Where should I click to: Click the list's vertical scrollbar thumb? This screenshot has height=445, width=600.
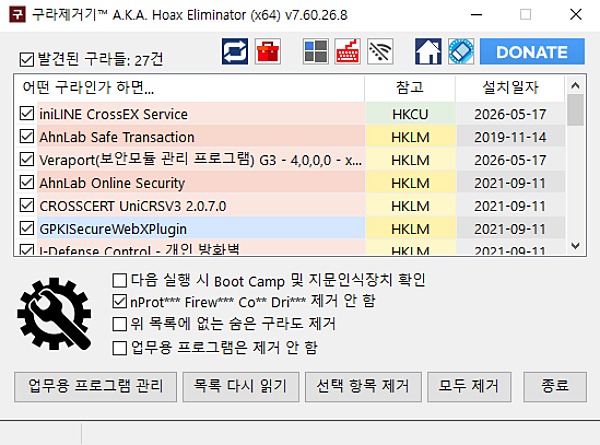pyautogui.click(x=575, y=110)
